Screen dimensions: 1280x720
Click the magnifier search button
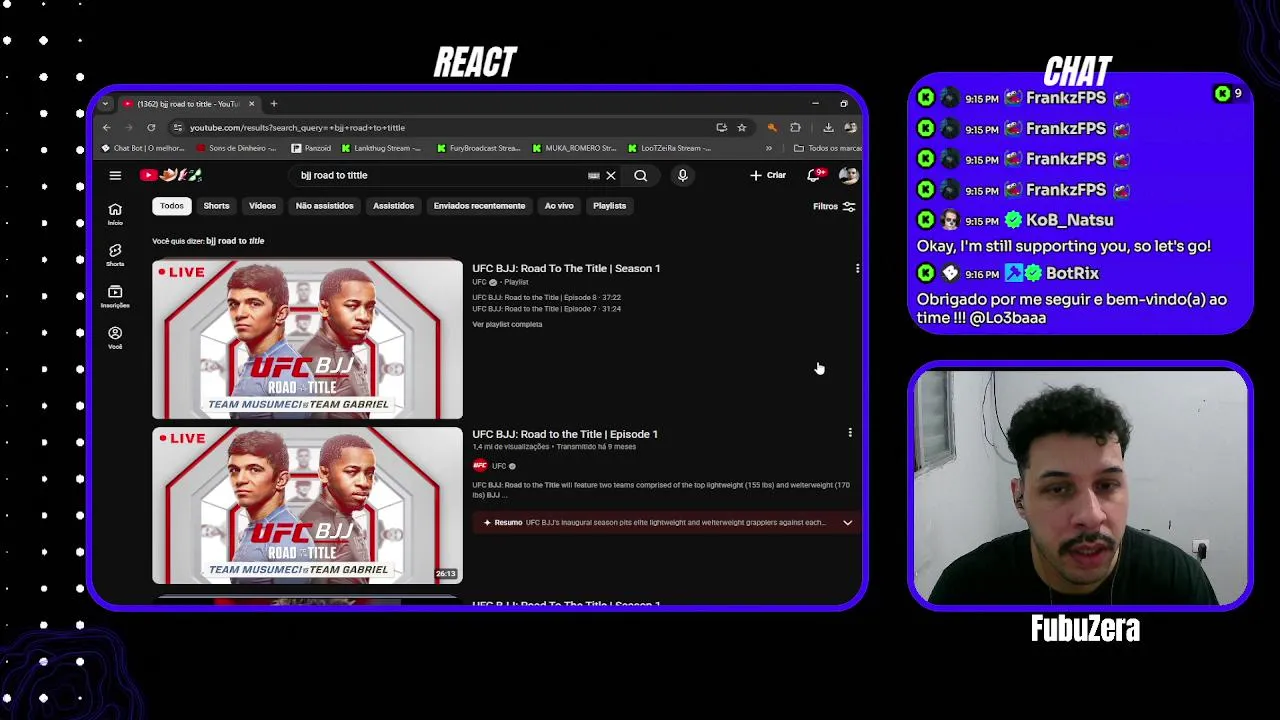(640, 175)
